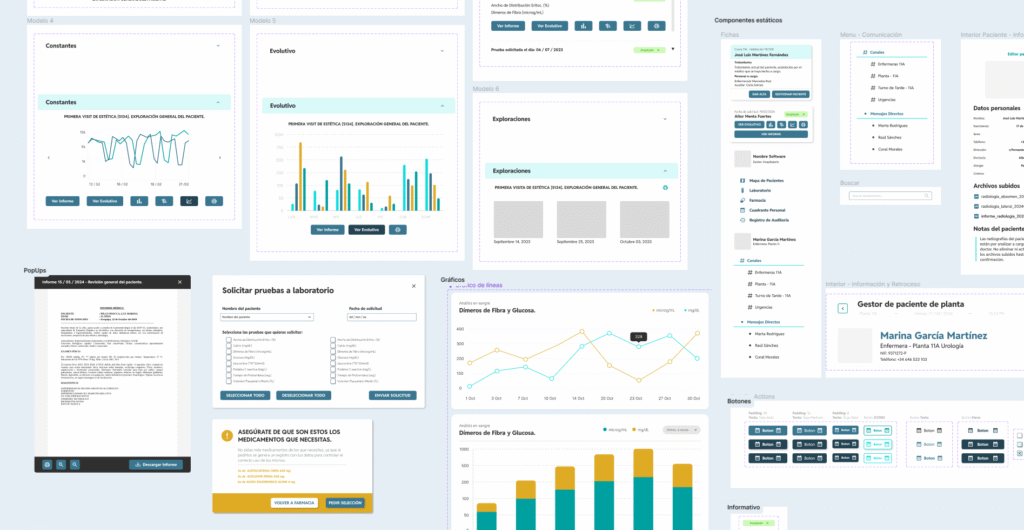This screenshot has height=530, width=1024.
Task: Toggle the X-marked checkbox beside the Botones frame
Action: point(1021,453)
